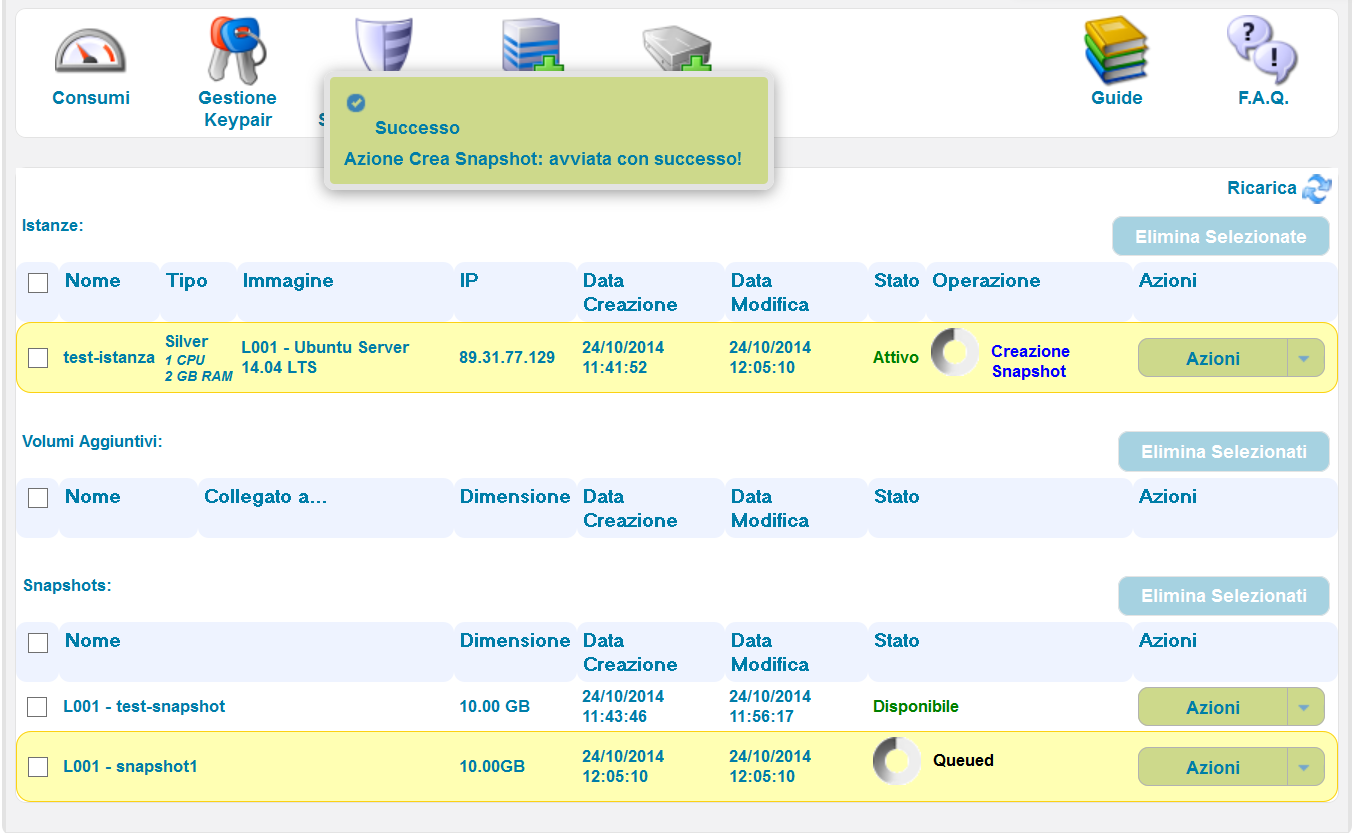Click the Ricarica link text

coord(1261,188)
